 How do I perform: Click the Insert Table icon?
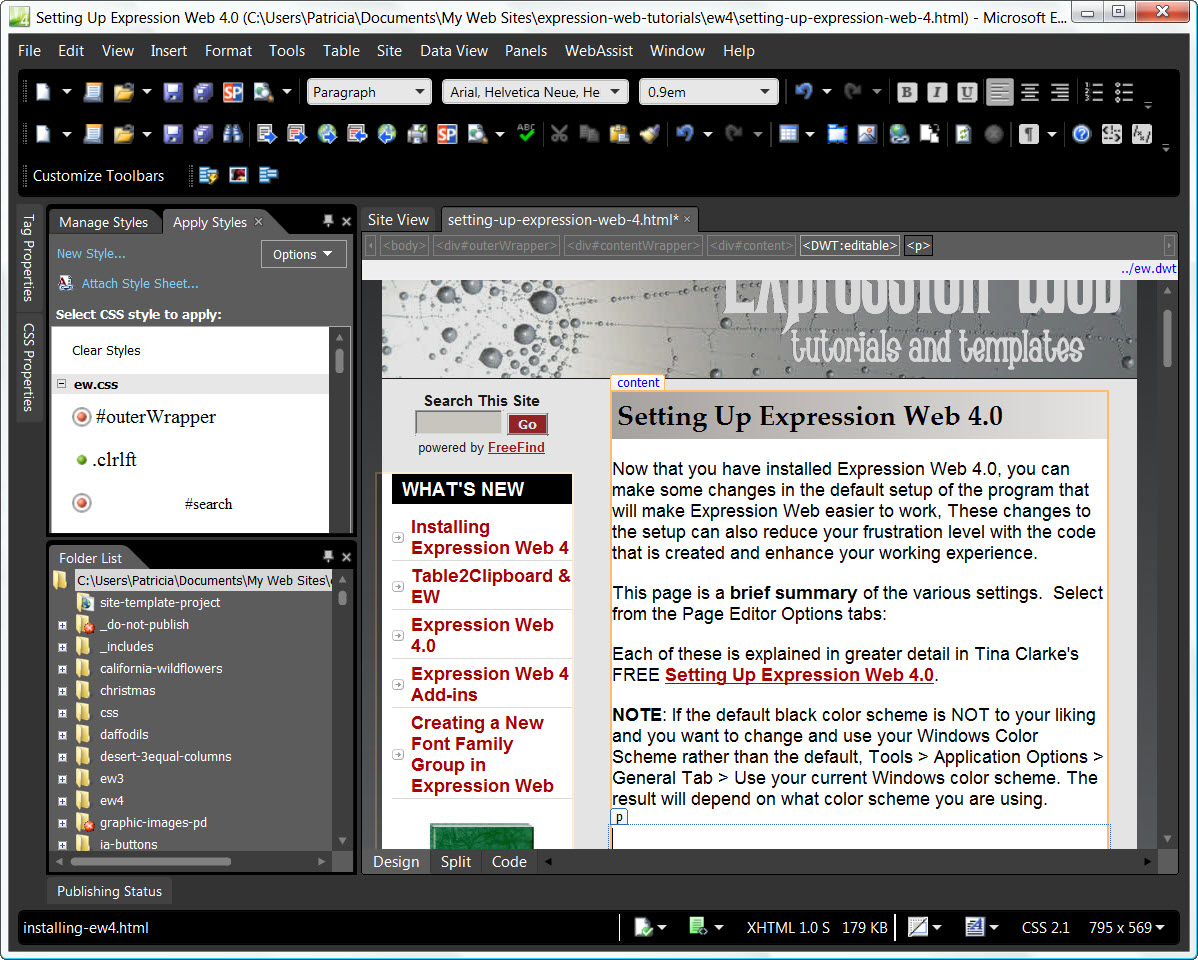click(x=788, y=135)
